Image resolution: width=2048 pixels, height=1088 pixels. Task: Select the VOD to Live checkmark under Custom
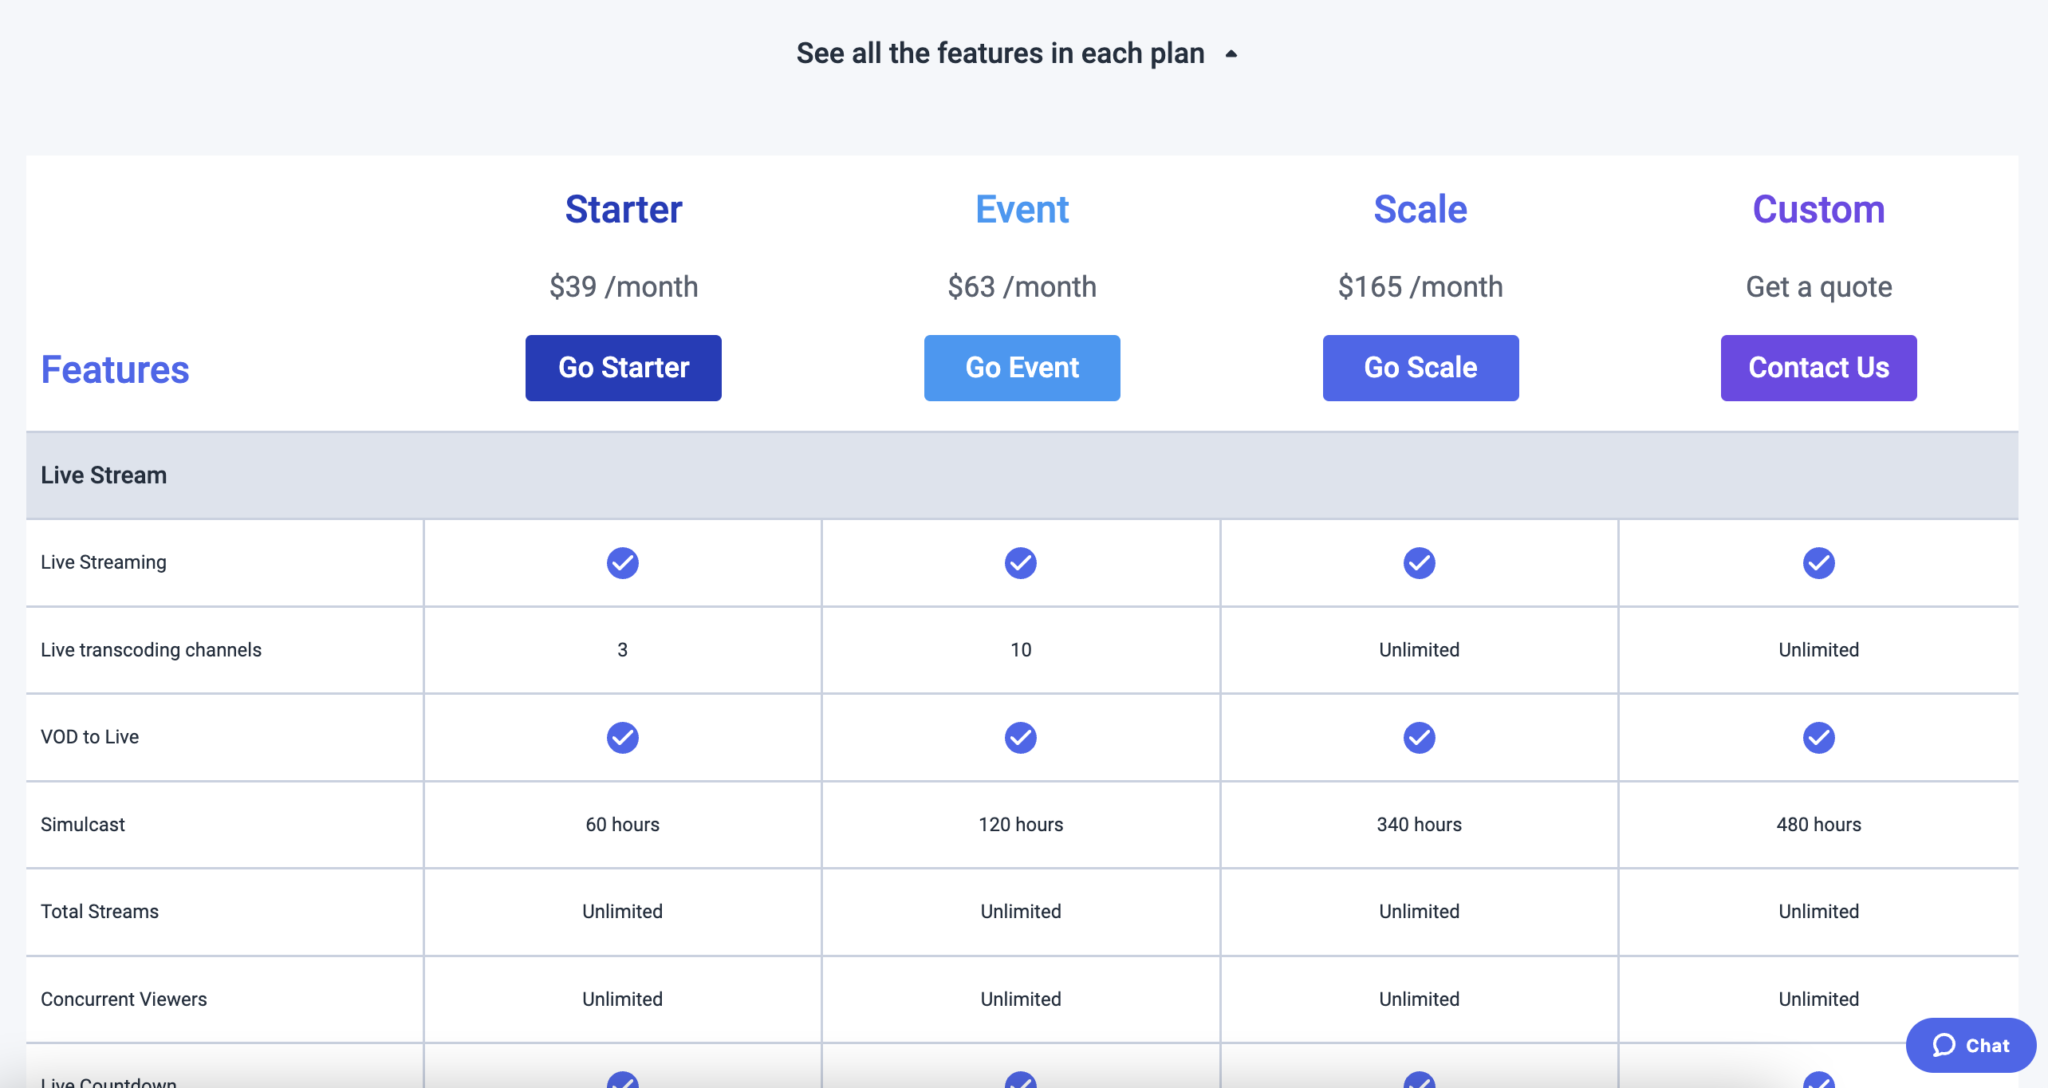pos(1817,737)
